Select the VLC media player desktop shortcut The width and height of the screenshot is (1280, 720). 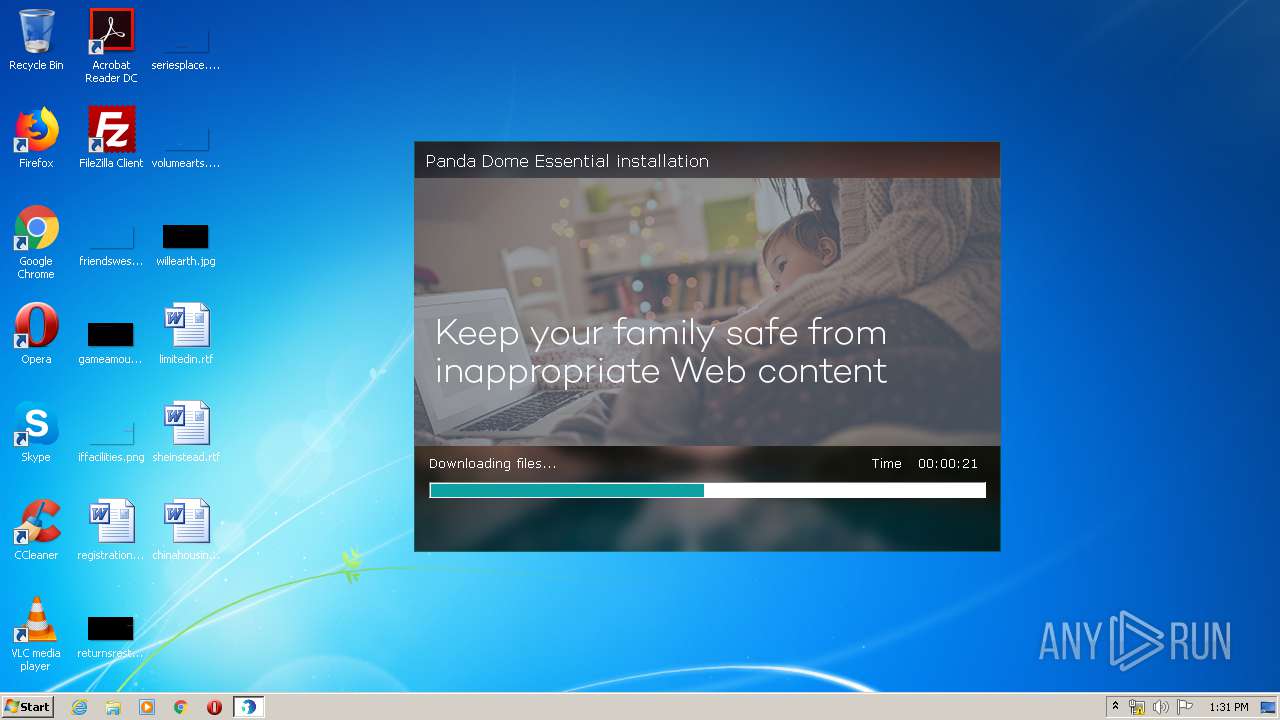(x=36, y=634)
